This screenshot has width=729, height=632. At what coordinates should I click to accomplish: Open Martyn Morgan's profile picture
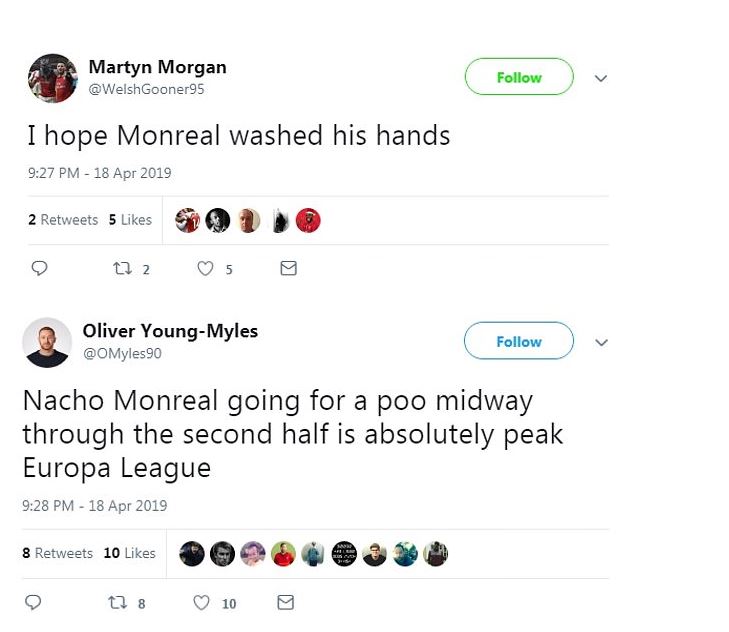point(53,78)
